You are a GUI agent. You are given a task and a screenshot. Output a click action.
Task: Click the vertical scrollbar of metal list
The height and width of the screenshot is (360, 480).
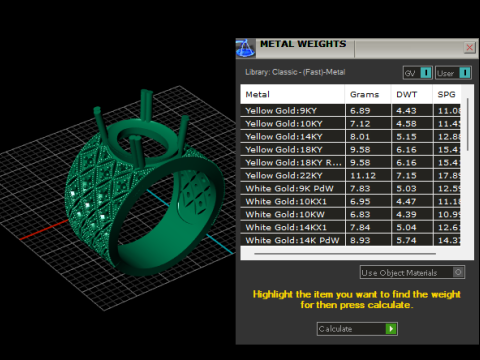coord(468,124)
